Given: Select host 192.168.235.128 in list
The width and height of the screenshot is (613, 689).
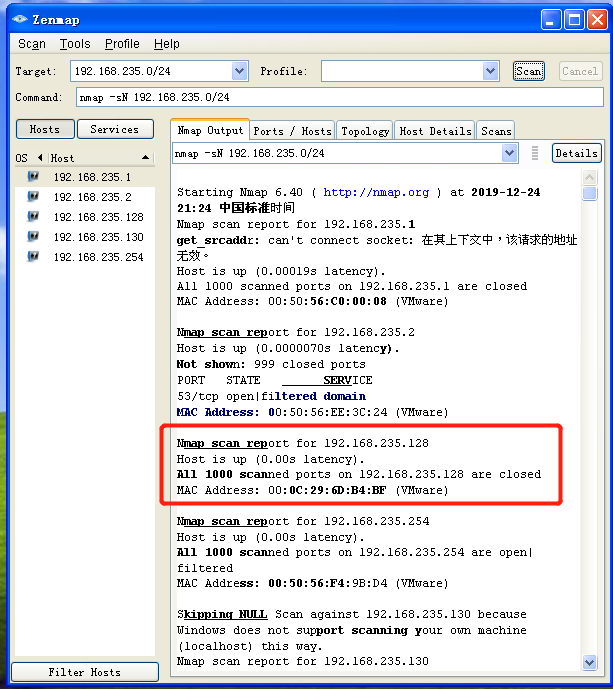Looking at the screenshot, I should [98, 217].
